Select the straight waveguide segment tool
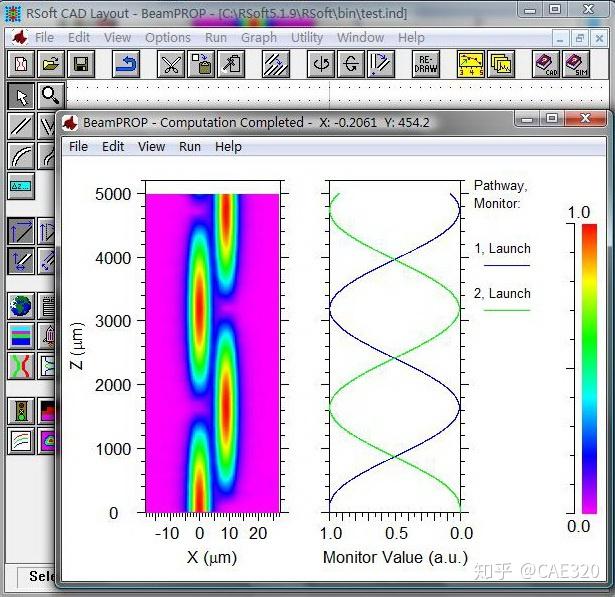Image resolution: width=615 pixels, height=597 pixels. pyautogui.click(x=21, y=126)
